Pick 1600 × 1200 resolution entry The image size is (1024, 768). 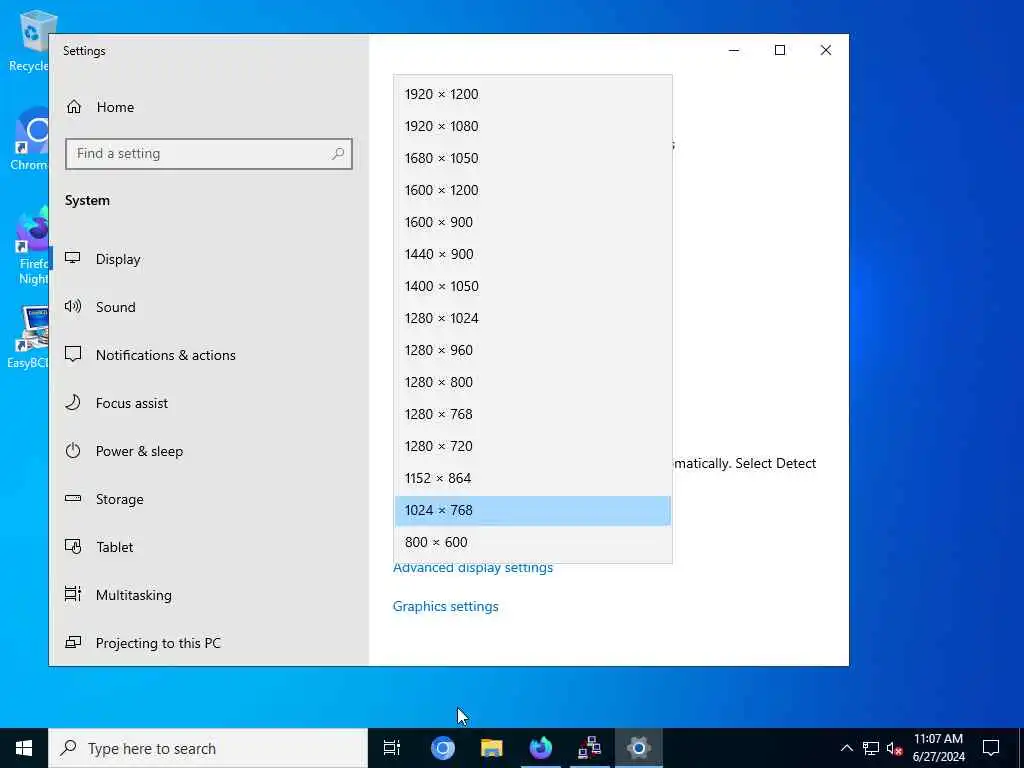pyautogui.click(x=532, y=190)
